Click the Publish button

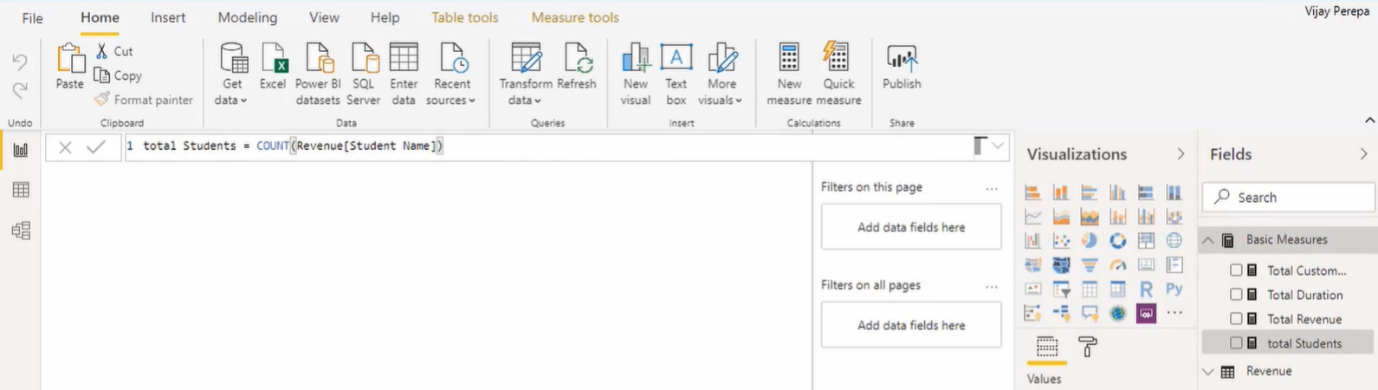(x=902, y=68)
